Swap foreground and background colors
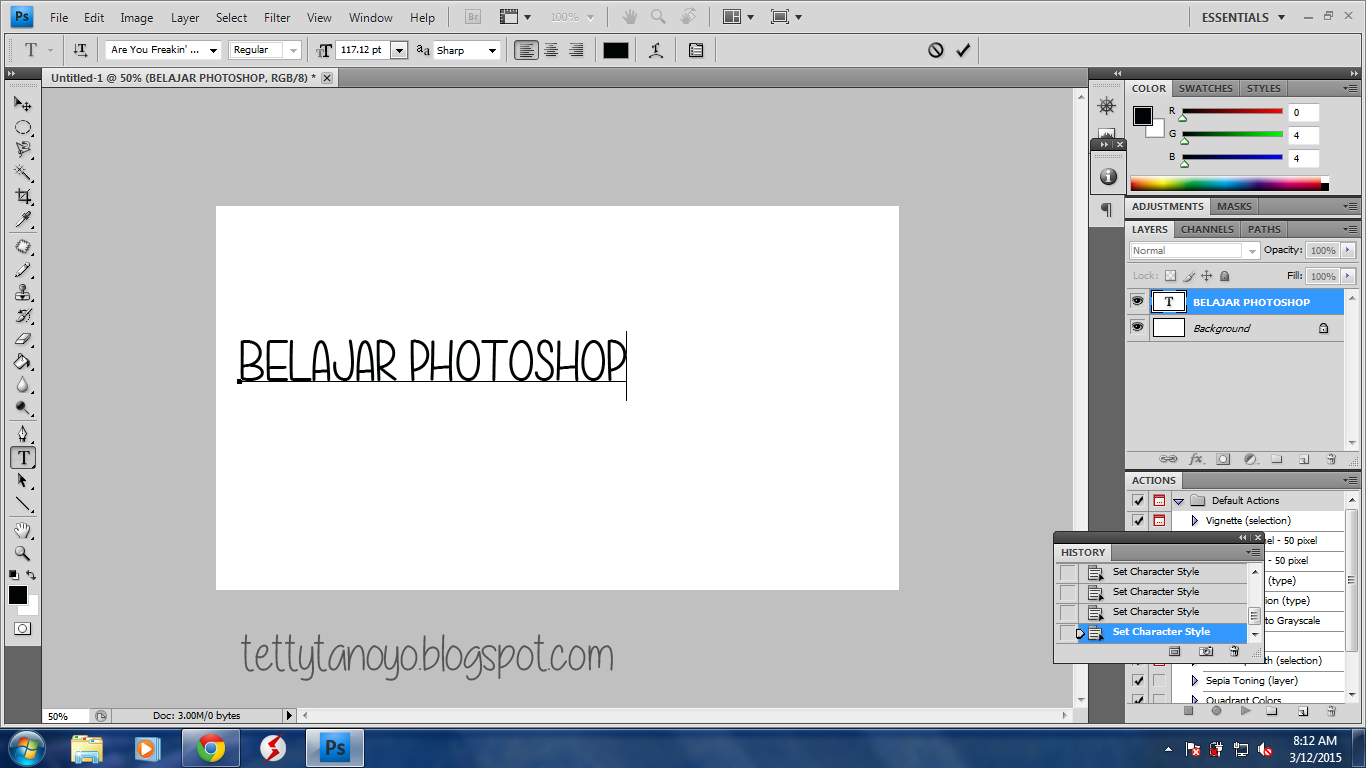The image size is (1366, 768). [31, 575]
